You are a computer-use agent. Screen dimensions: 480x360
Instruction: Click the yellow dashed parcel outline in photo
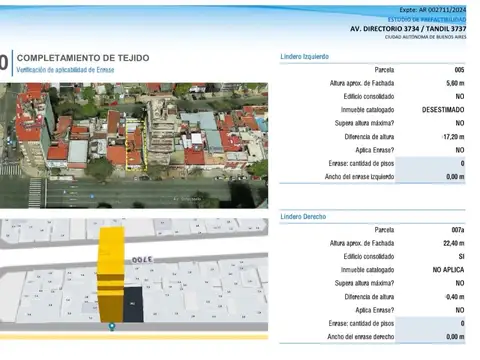point(136,146)
